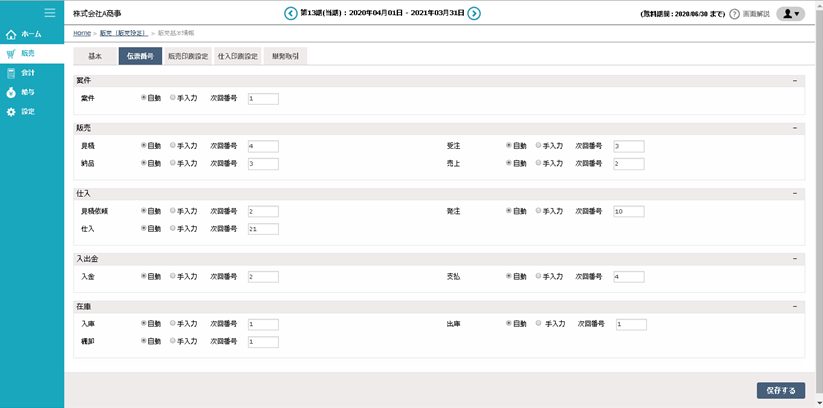Collapse the 在庫 section
The image size is (823, 408).
click(x=795, y=306)
